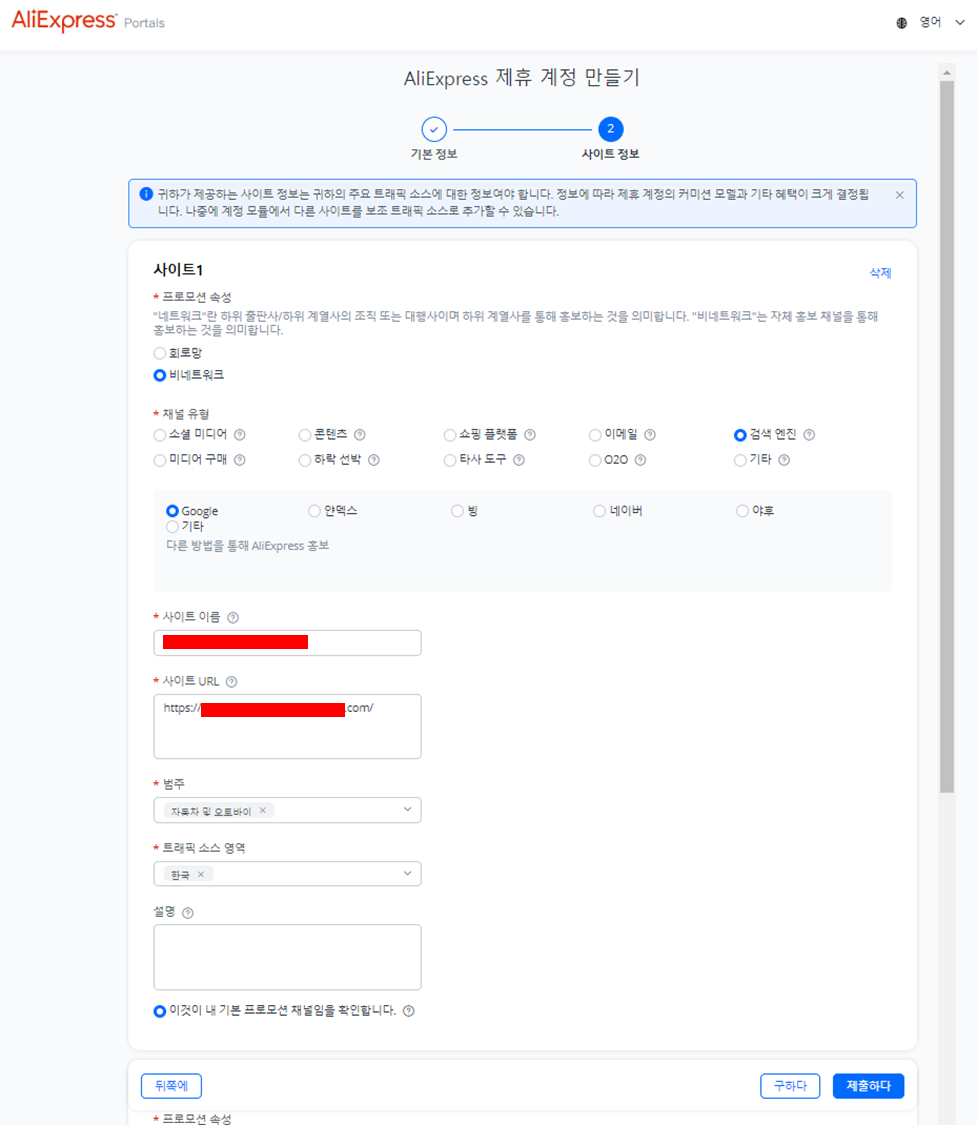977x1125 pixels.
Task: Click the 구하다 save button
Action: point(790,1086)
